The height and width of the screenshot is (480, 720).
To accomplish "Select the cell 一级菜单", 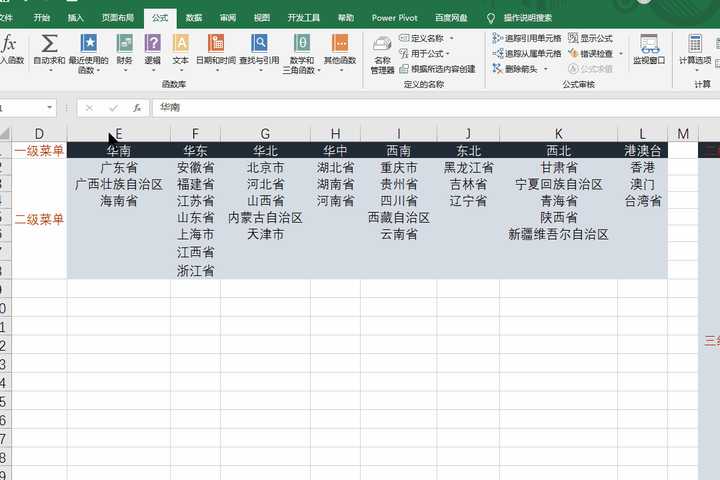I will [39, 151].
